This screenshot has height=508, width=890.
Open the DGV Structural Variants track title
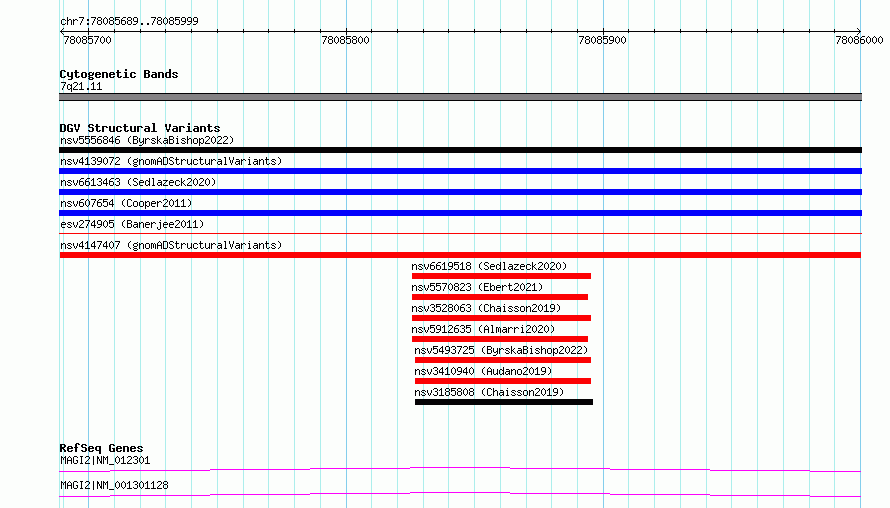click(140, 128)
